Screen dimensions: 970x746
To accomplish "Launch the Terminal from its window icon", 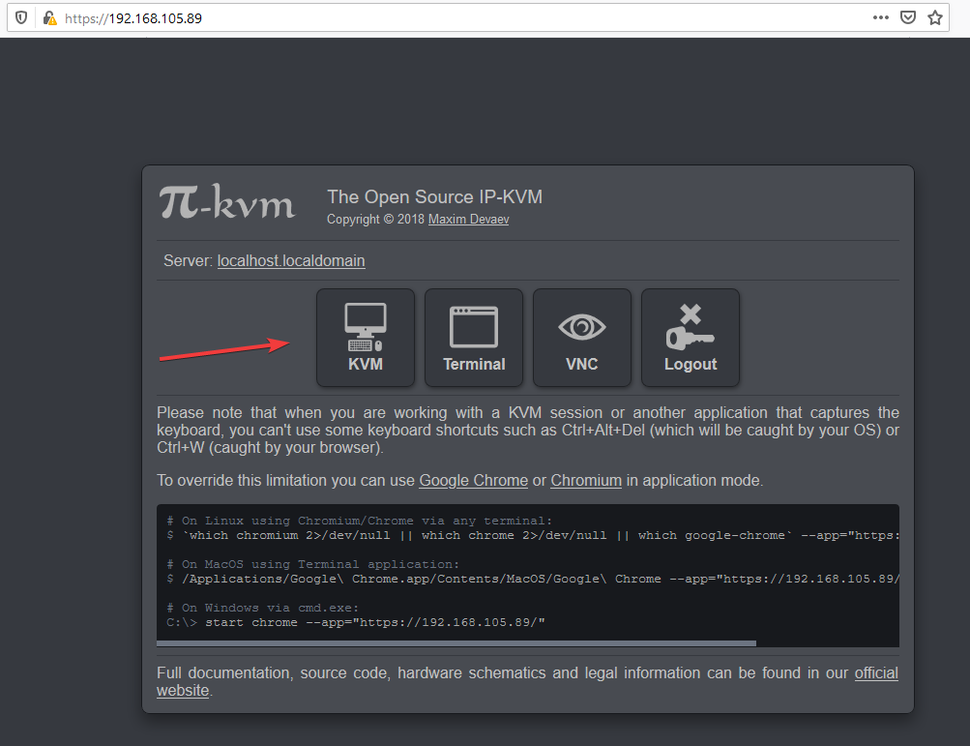I will (473, 325).
